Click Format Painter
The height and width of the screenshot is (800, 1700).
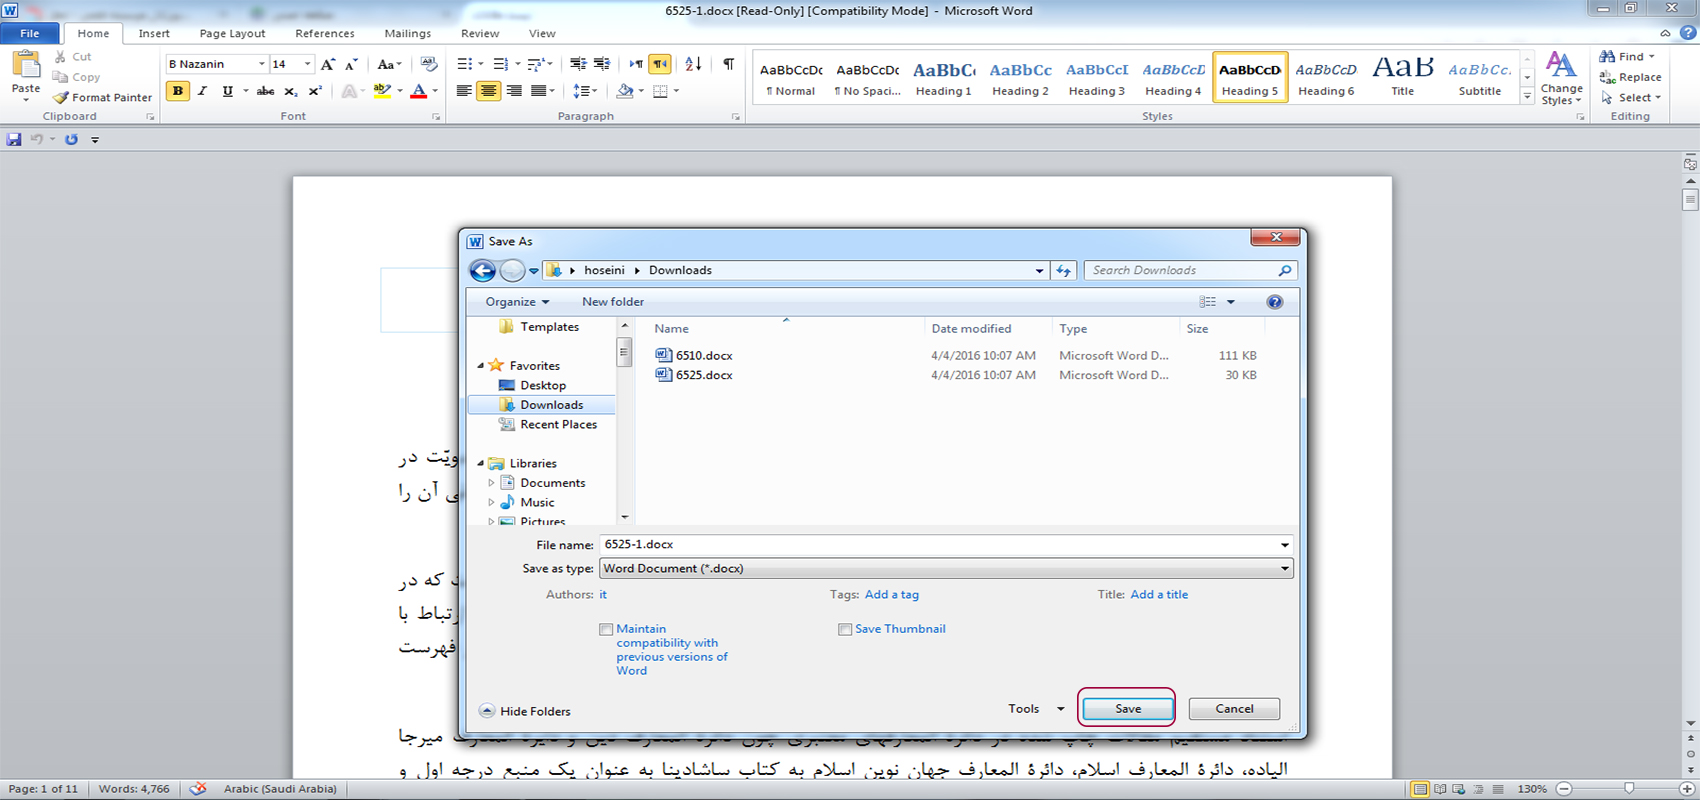pos(103,97)
